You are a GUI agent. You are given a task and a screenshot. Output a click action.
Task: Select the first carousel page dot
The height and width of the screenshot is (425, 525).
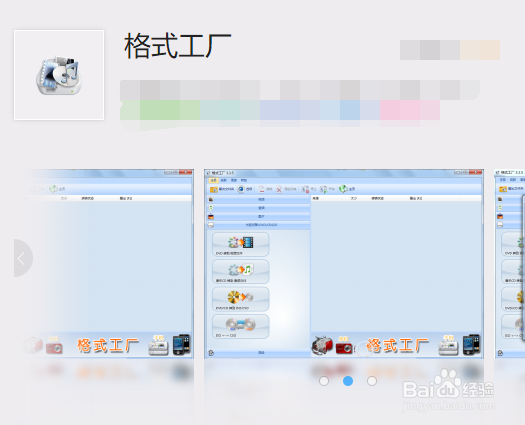click(x=324, y=381)
